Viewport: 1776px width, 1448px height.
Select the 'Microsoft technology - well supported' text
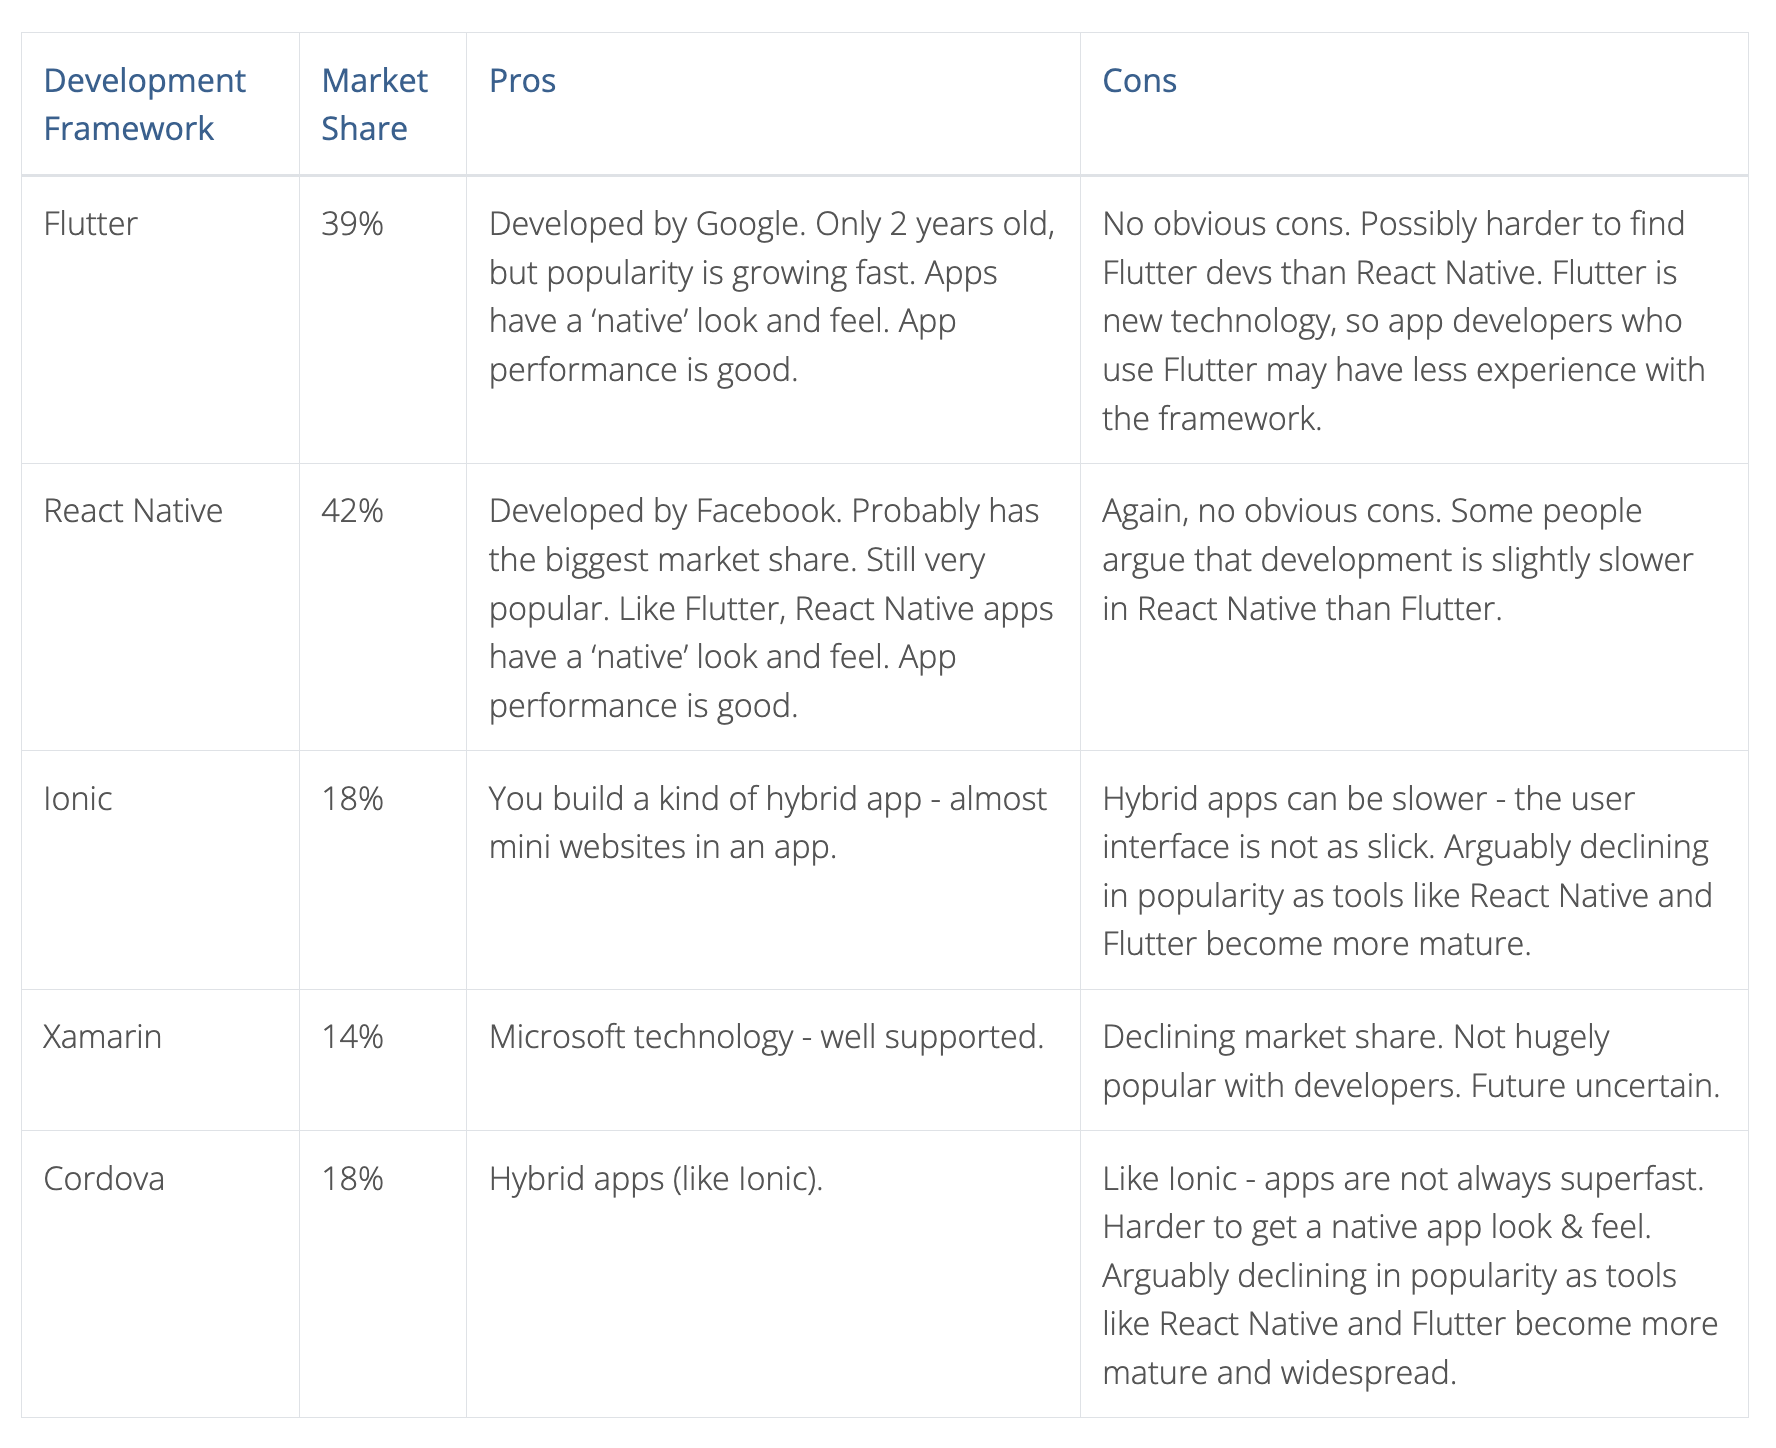tap(766, 1036)
